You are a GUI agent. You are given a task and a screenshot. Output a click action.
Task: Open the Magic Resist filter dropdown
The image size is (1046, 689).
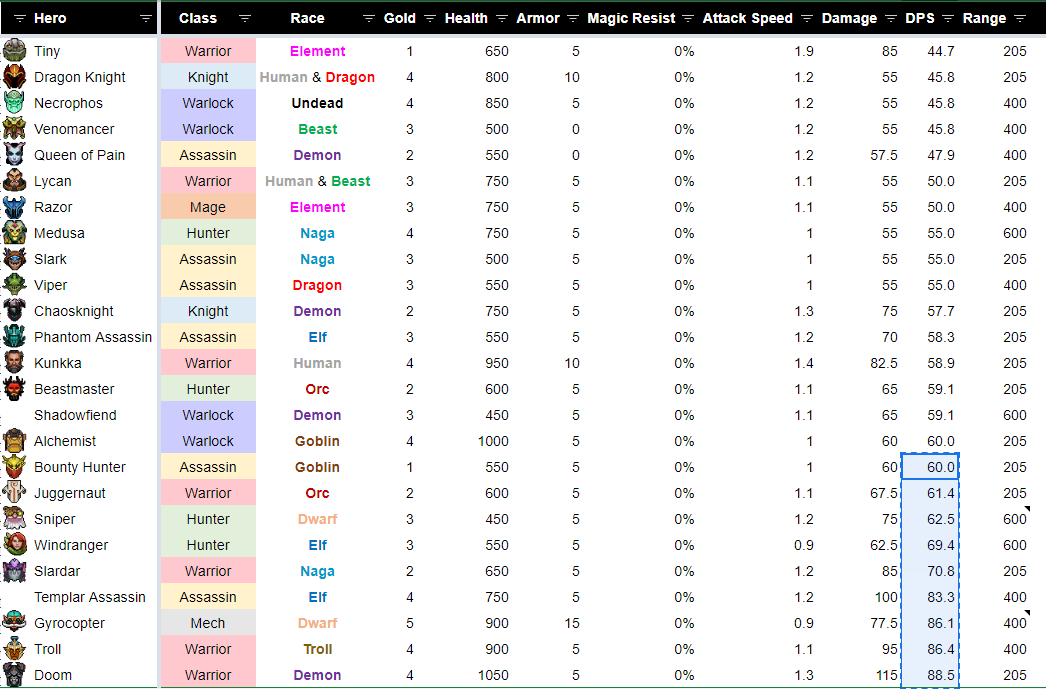coord(688,19)
